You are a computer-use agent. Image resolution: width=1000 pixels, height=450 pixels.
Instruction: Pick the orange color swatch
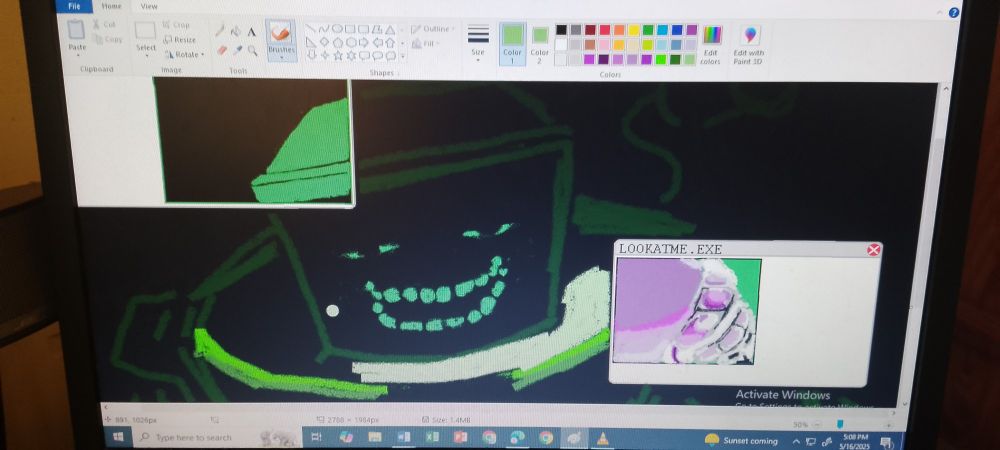coord(619,29)
